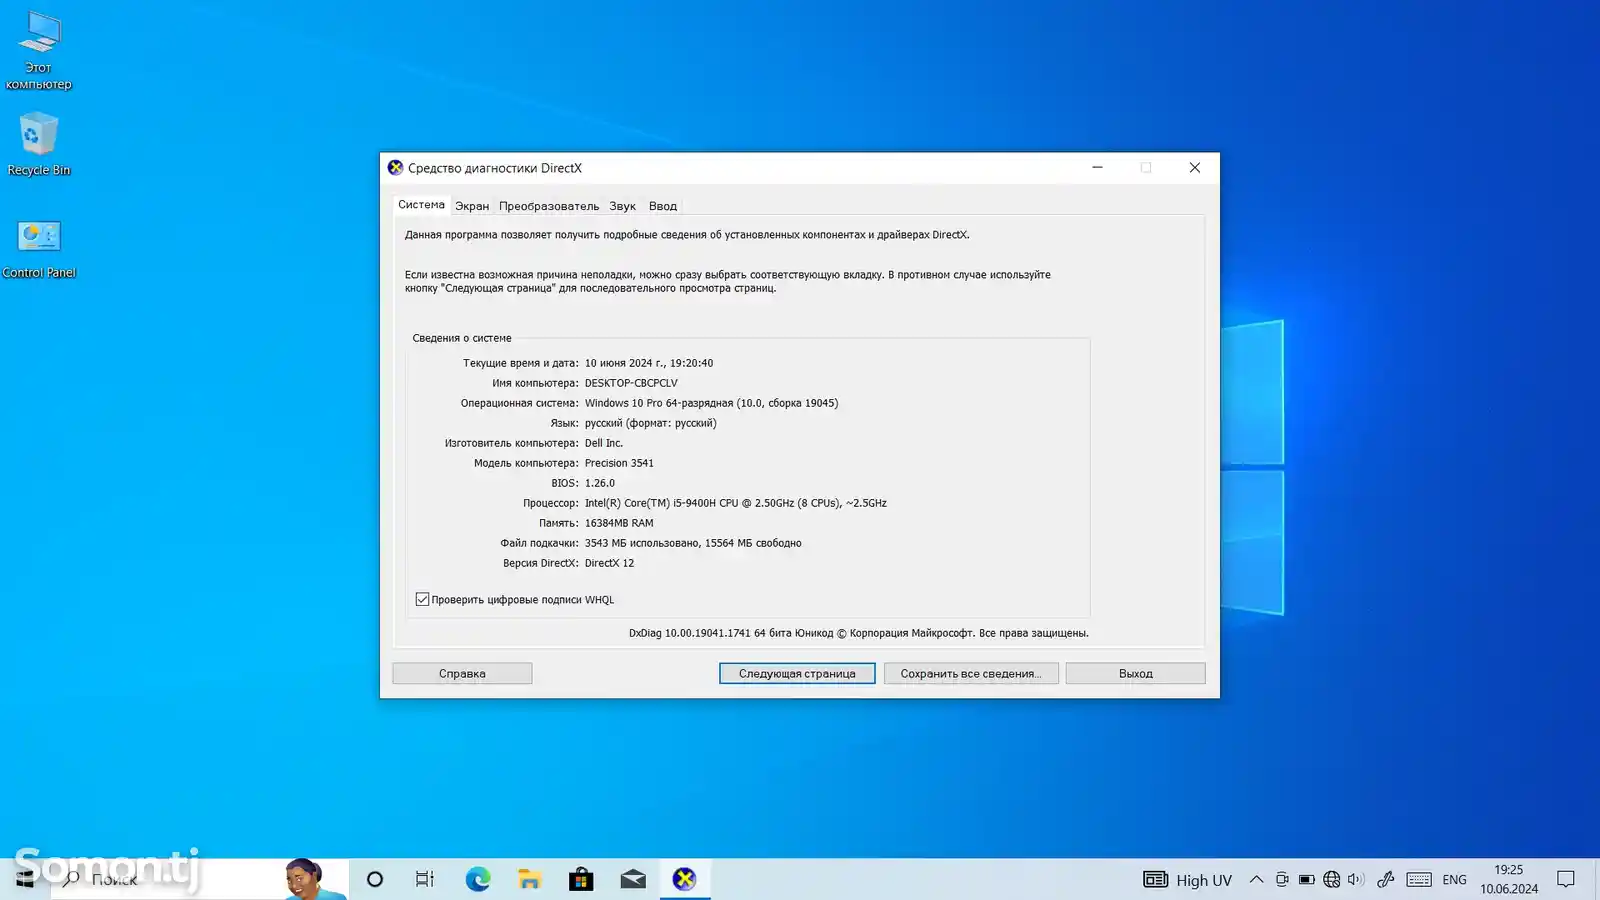Launch Microsoft Edge from the taskbar
This screenshot has width=1600, height=900.
point(478,879)
